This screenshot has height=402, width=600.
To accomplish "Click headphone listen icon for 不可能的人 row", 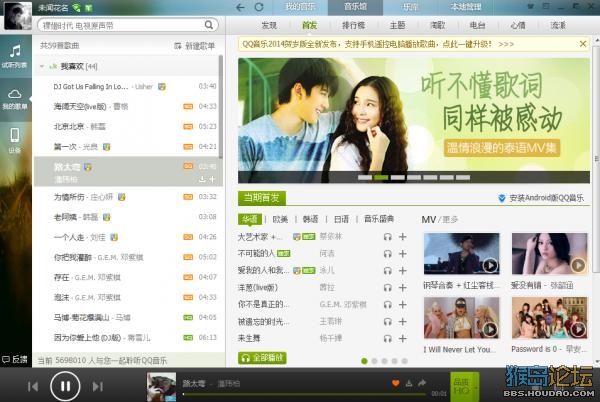I will pyautogui.click(x=388, y=254).
